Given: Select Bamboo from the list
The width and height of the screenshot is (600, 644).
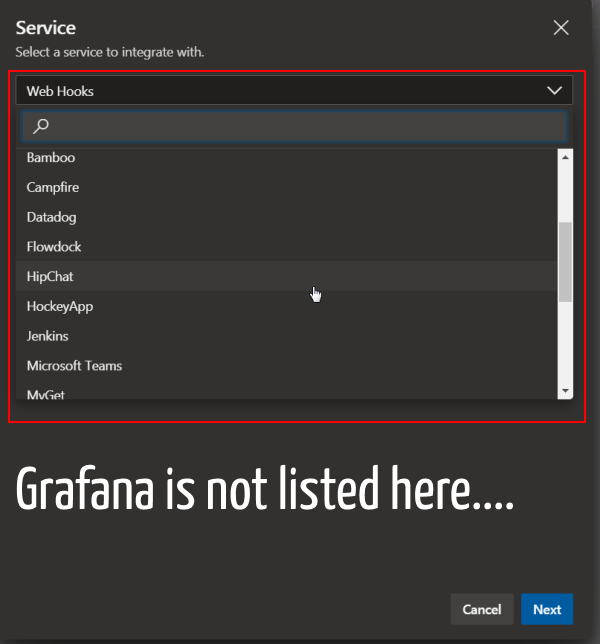Looking at the screenshot, I should [x=286, y=158].
